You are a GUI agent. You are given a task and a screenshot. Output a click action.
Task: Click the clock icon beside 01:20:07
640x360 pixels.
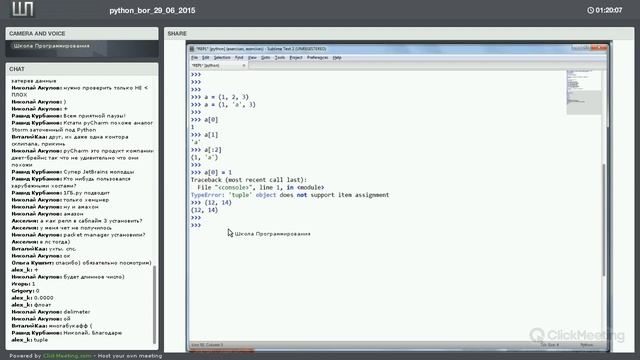(x=590, y=10)
